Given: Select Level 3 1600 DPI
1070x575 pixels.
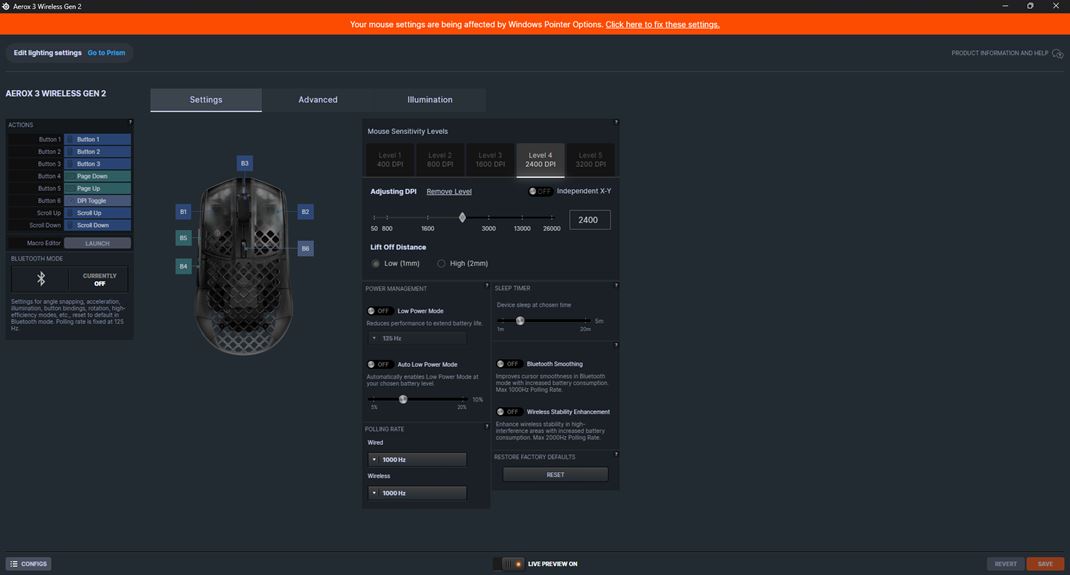Looking at the screenshot, I should coord(490,160).
